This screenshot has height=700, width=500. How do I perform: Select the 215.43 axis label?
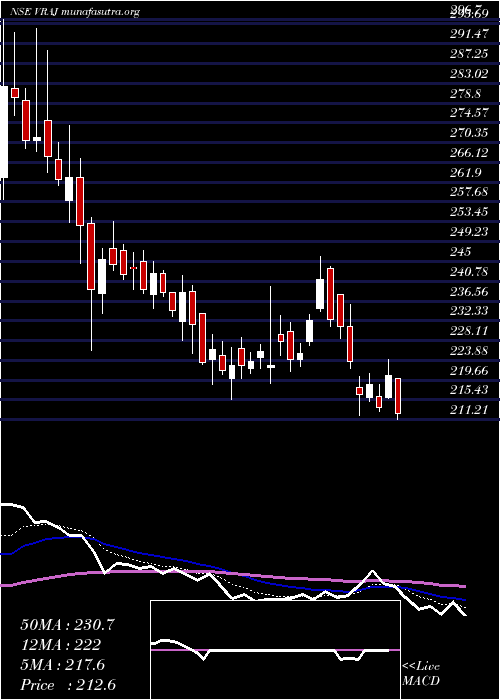click(x=469, y=390)
